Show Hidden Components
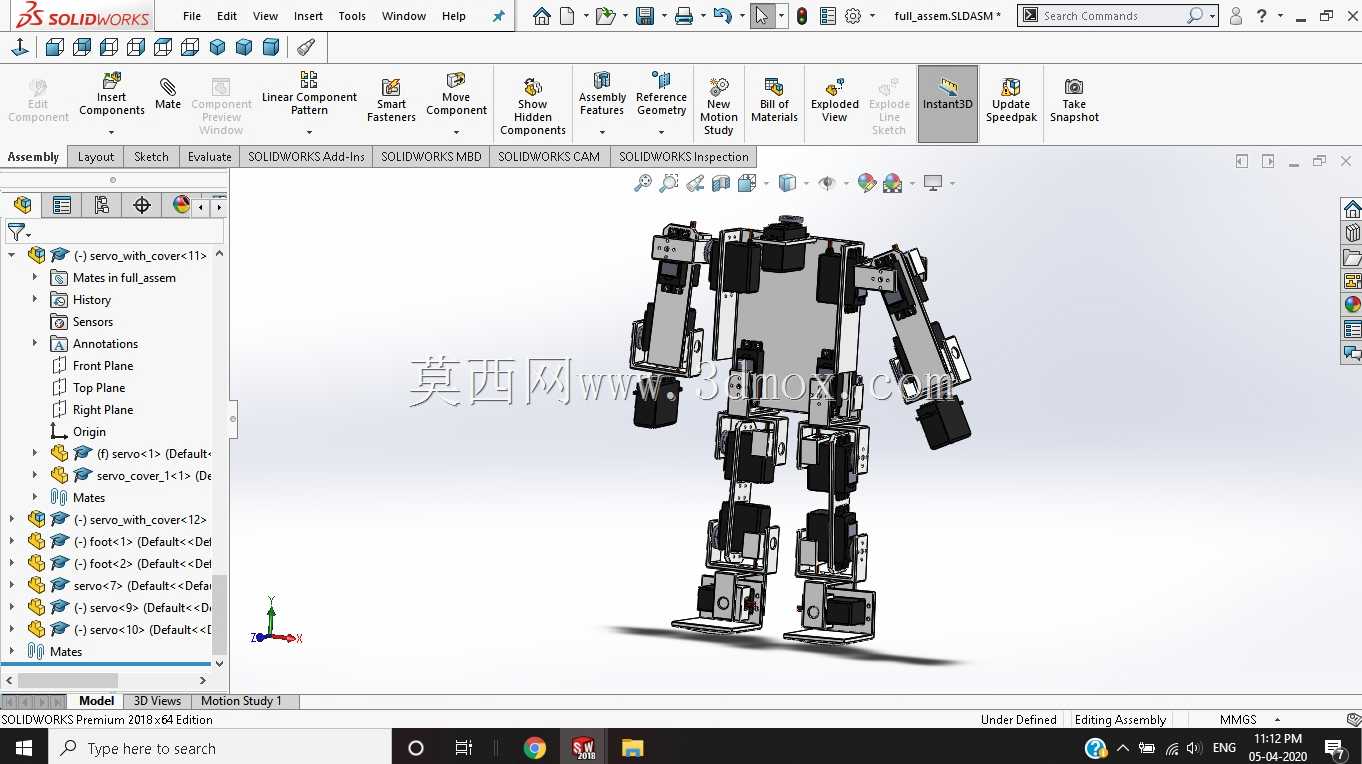The image size is (1362, 764). pyautogui.click(x=533, y=105)
